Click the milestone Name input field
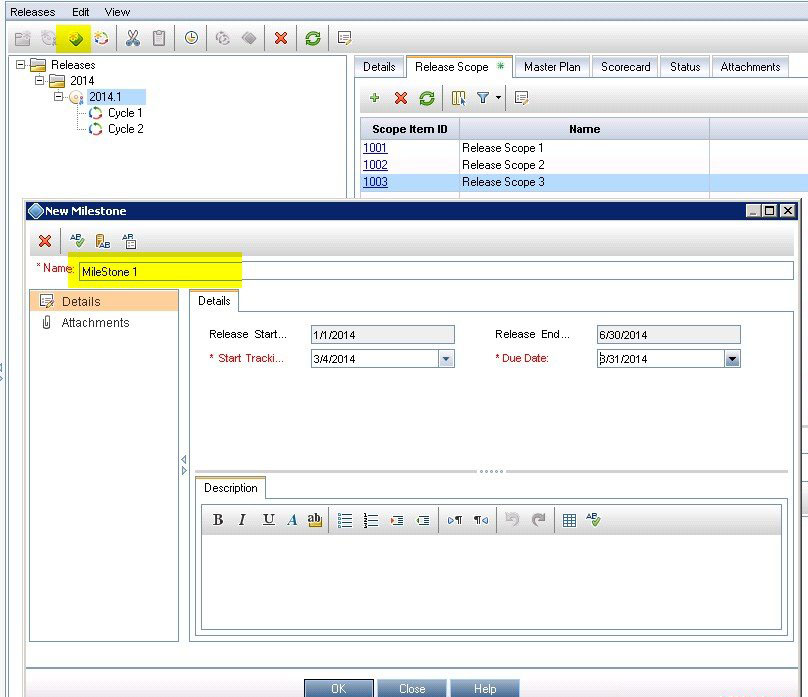808x697 pixels. point(436,271)
